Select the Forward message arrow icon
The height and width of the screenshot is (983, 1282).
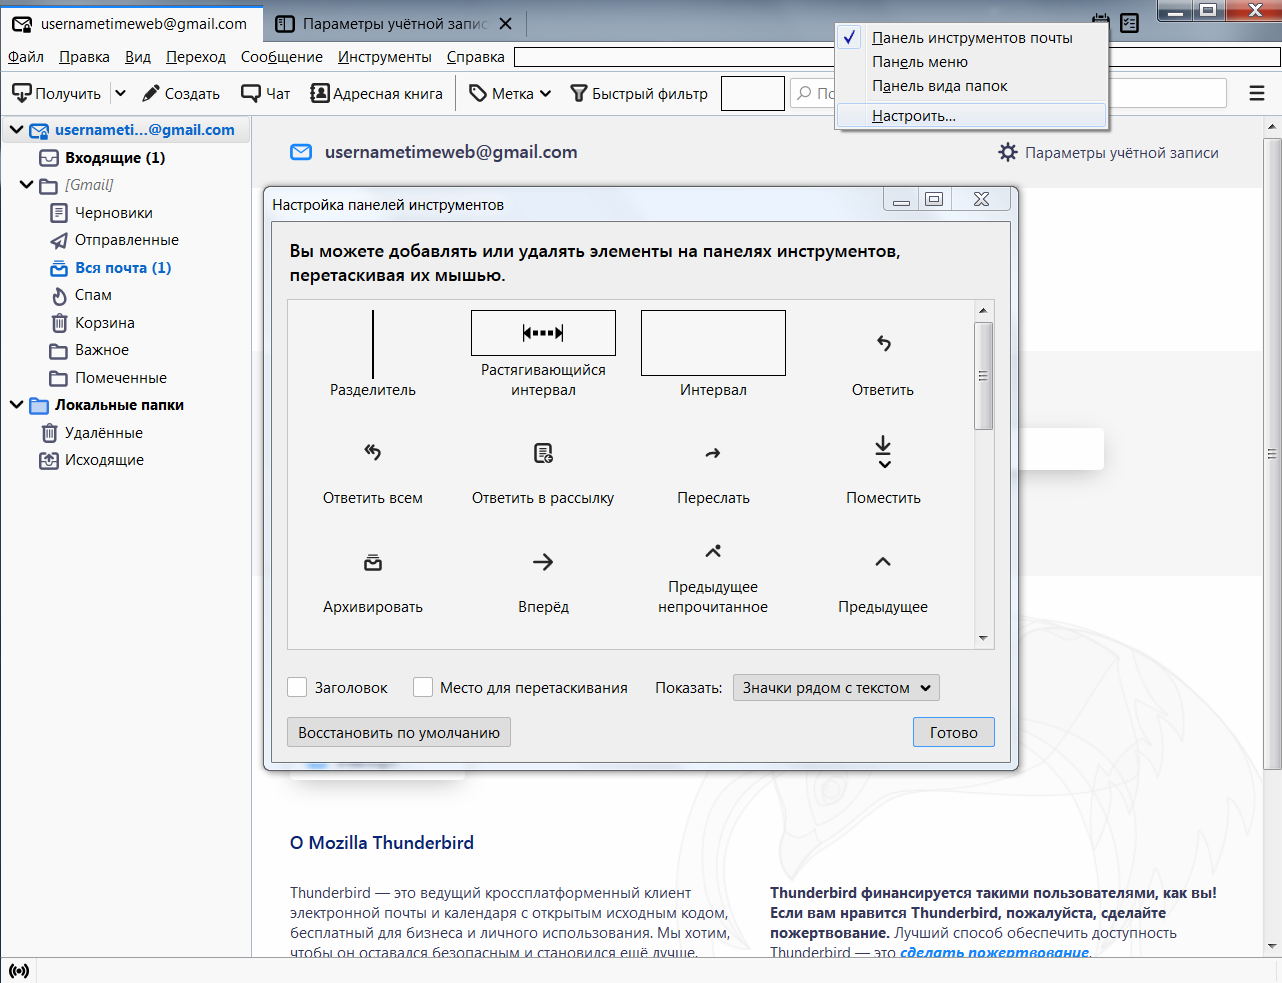coord(713,454)
